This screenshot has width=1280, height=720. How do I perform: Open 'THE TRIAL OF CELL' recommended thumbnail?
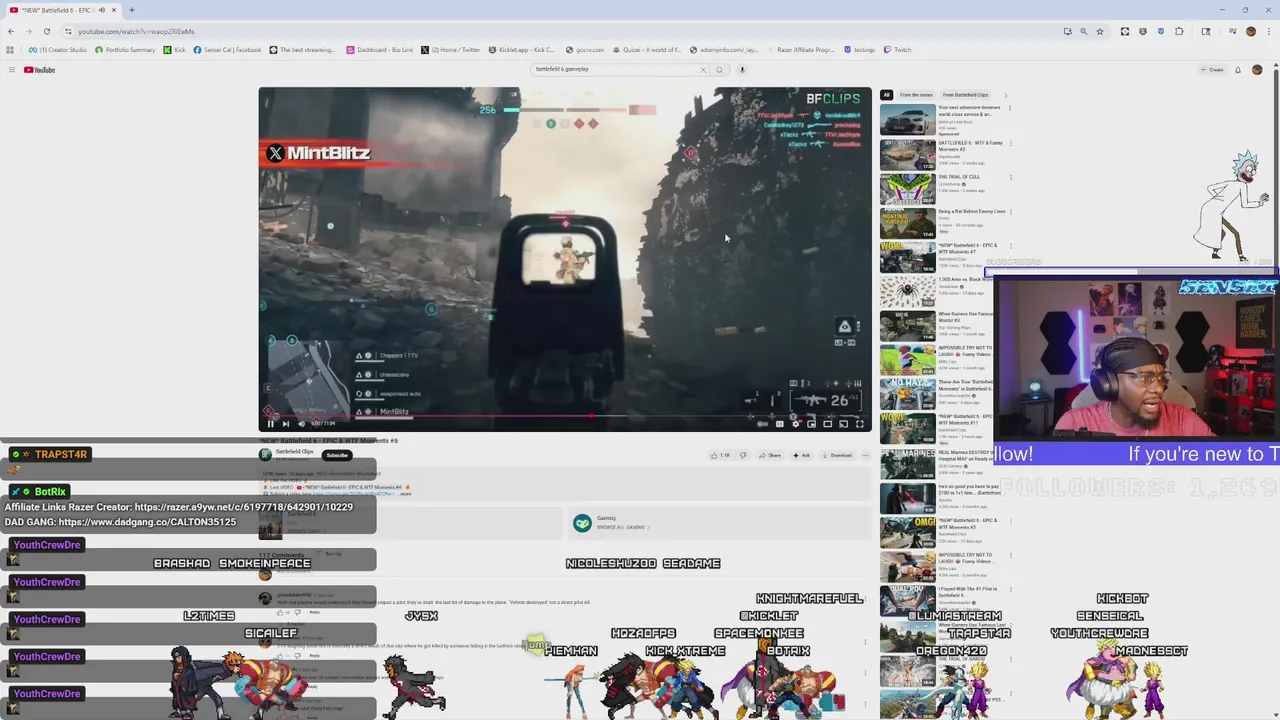point(907,189)
